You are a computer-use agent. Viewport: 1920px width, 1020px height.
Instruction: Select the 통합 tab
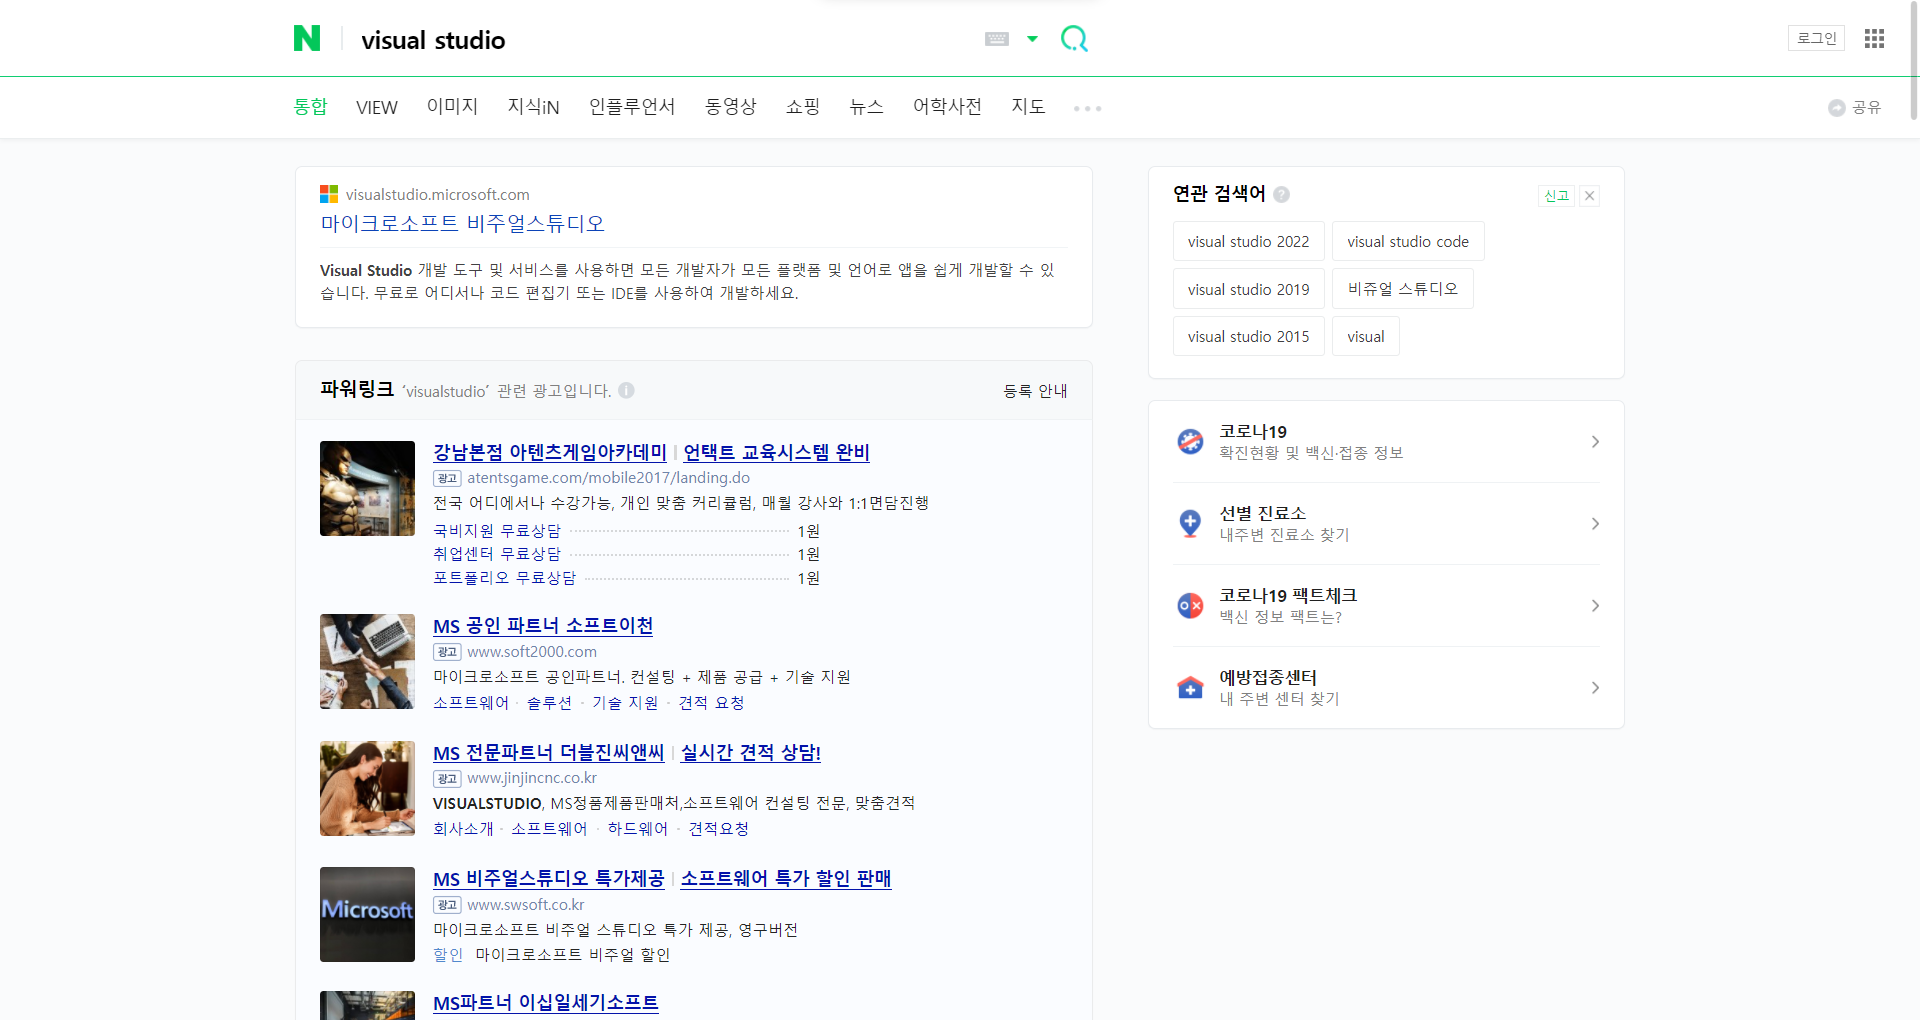[310, 106]
